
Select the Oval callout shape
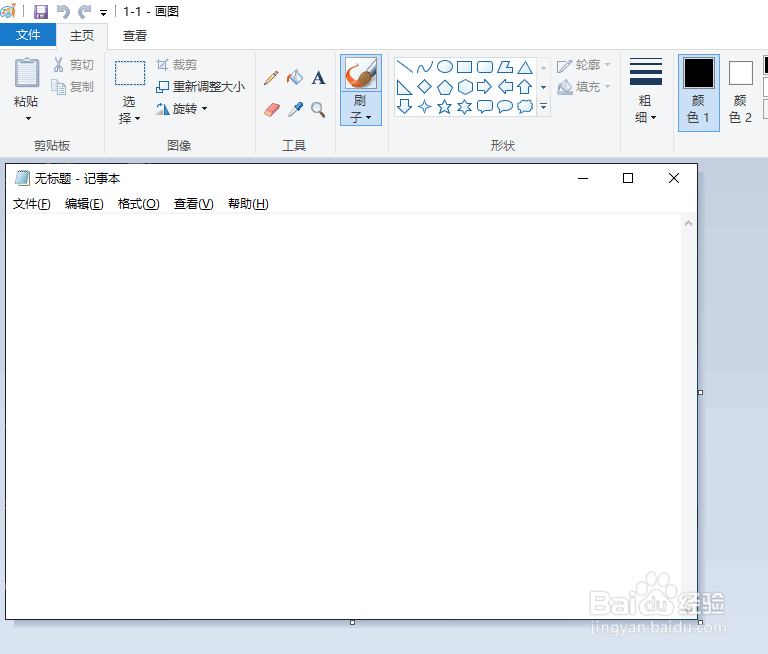[x=505, y=106]
